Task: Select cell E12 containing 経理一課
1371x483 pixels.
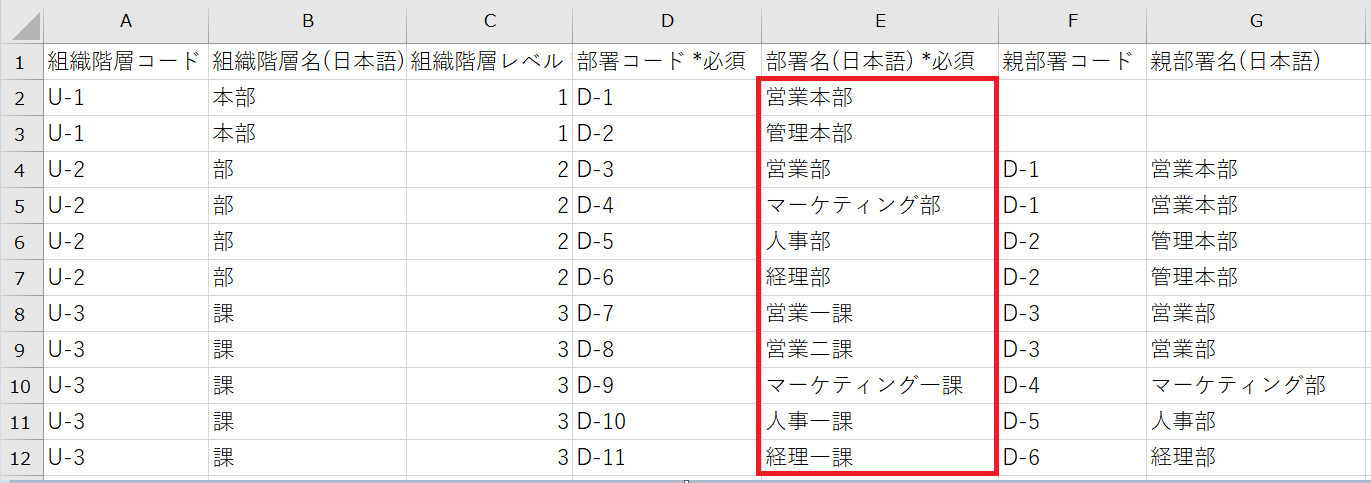Action: point(878,458)
